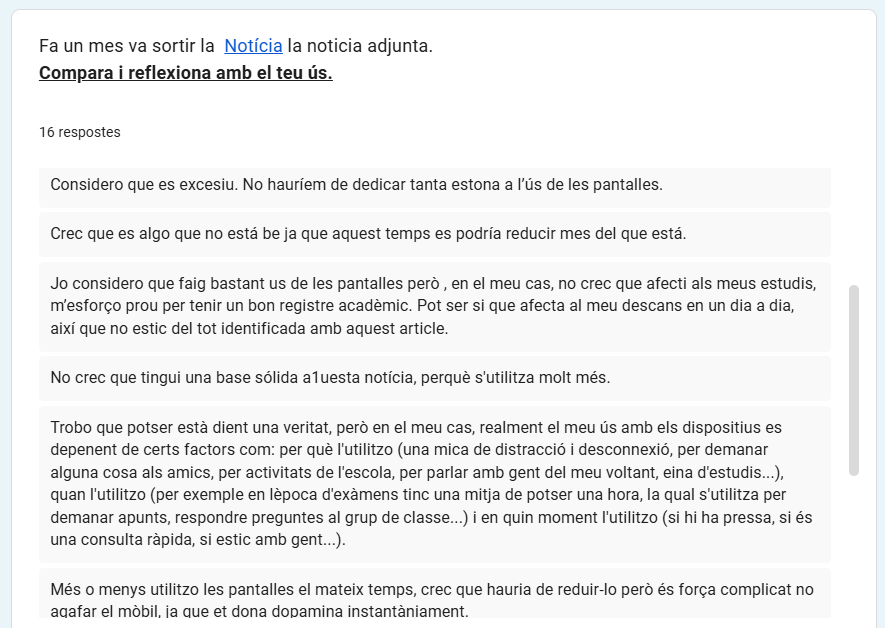This screenshot has height=628, width=885.
Task: Select the "16 respostes" count label
Action: [80, 132]
